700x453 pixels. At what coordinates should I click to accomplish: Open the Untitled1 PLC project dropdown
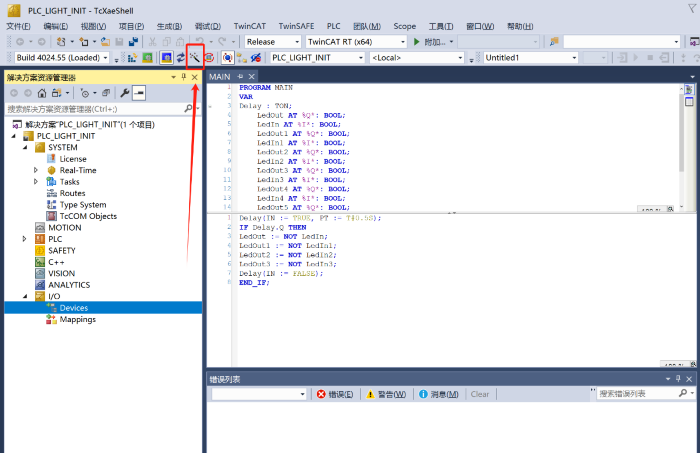pos(574,58)
